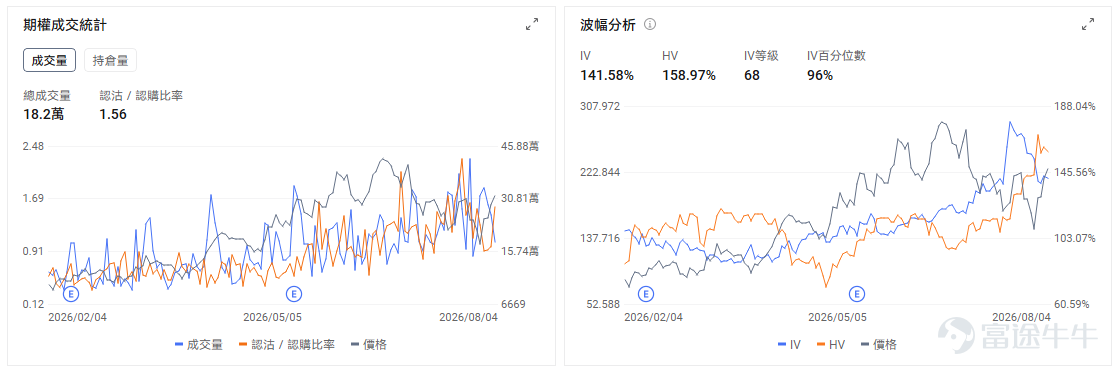Click the first earnings E marker near 2026/02/04 in 期權成交統計
The image size is (1118, 372).
[x=71, y=294]
